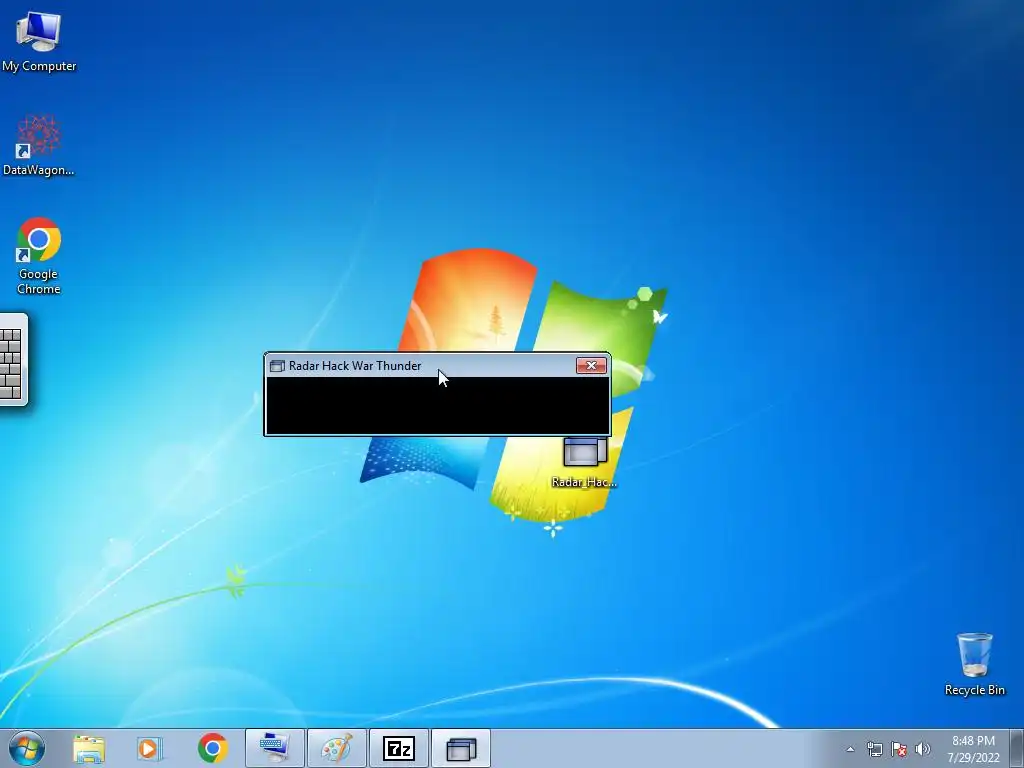Select the DataWagon desktop shortcut
This screenshot has width=1024, height=768.
[39, 146]
